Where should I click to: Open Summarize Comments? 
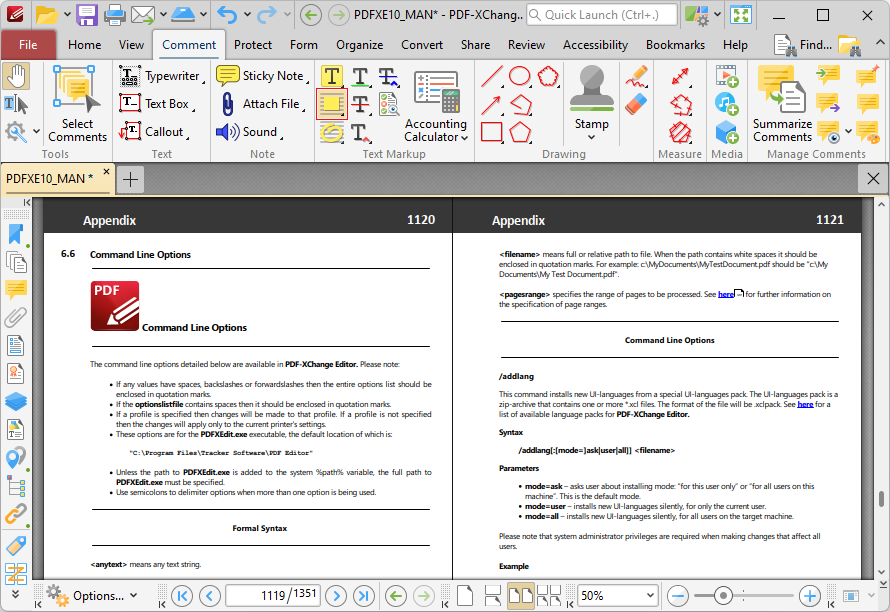pos(782,103)
